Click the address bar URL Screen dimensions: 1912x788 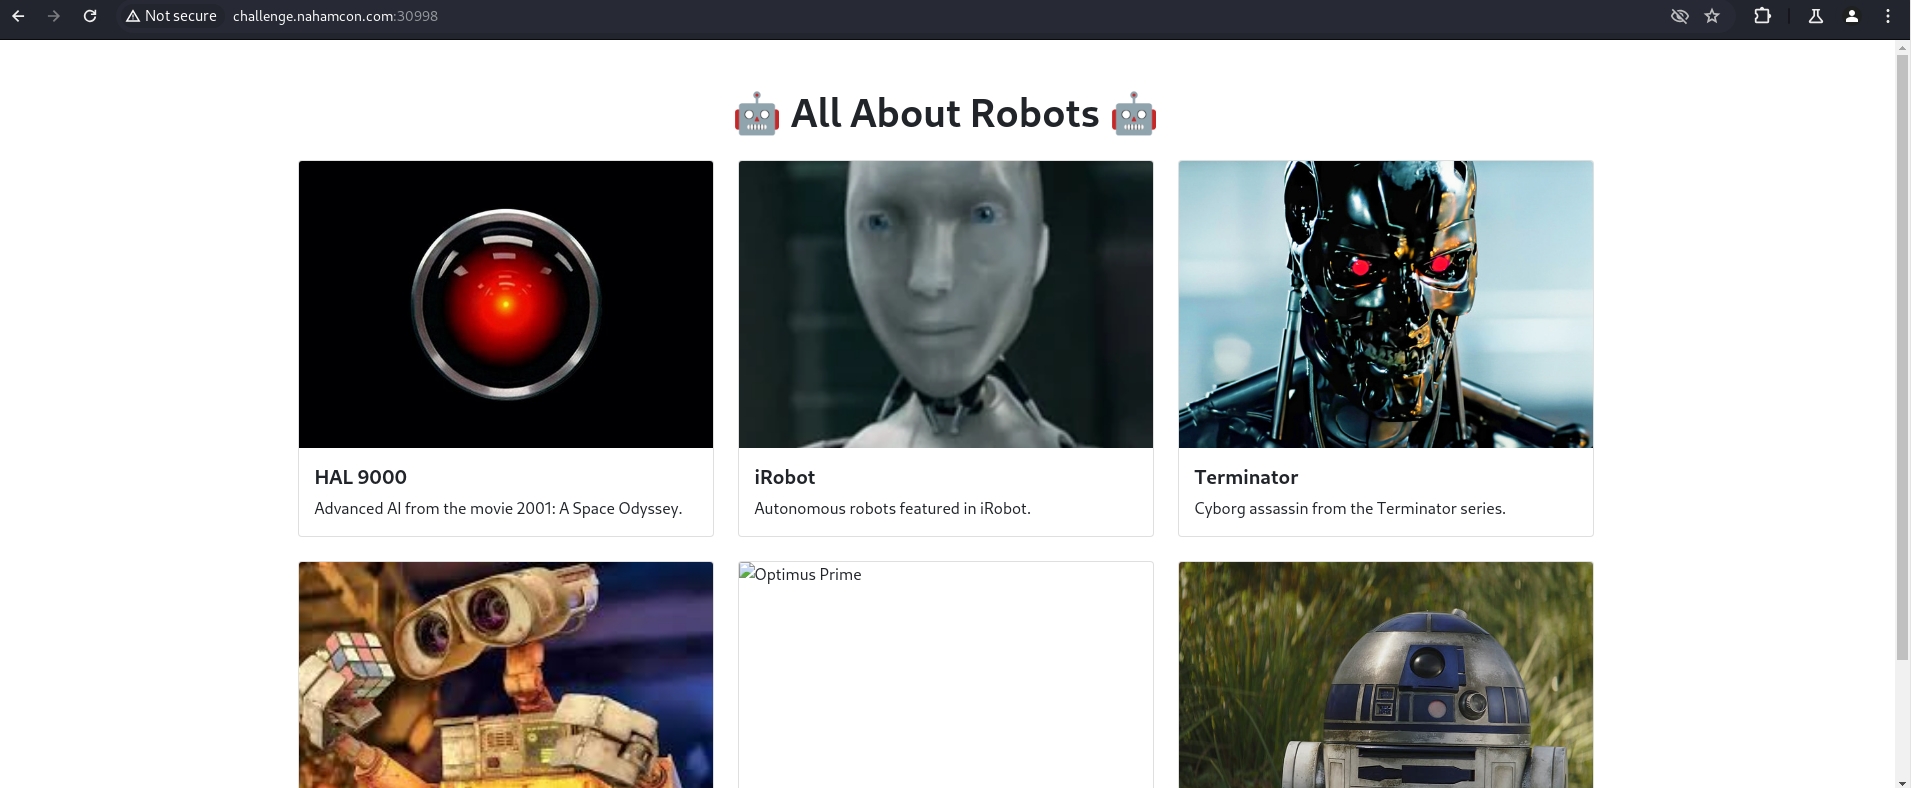pyautogui.click(x=335, y=16)
